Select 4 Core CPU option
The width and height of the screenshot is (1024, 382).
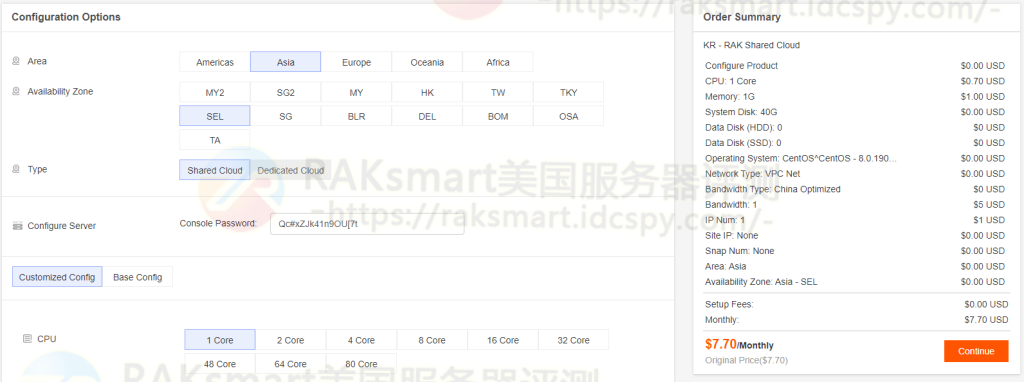(361, 340)
